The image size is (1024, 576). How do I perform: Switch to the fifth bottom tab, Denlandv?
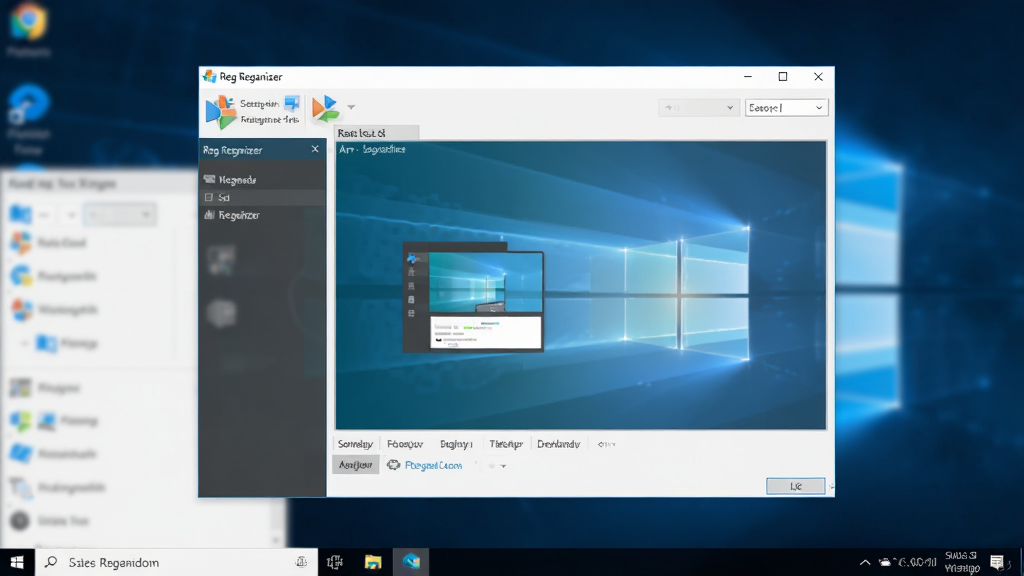coord(558,444)
